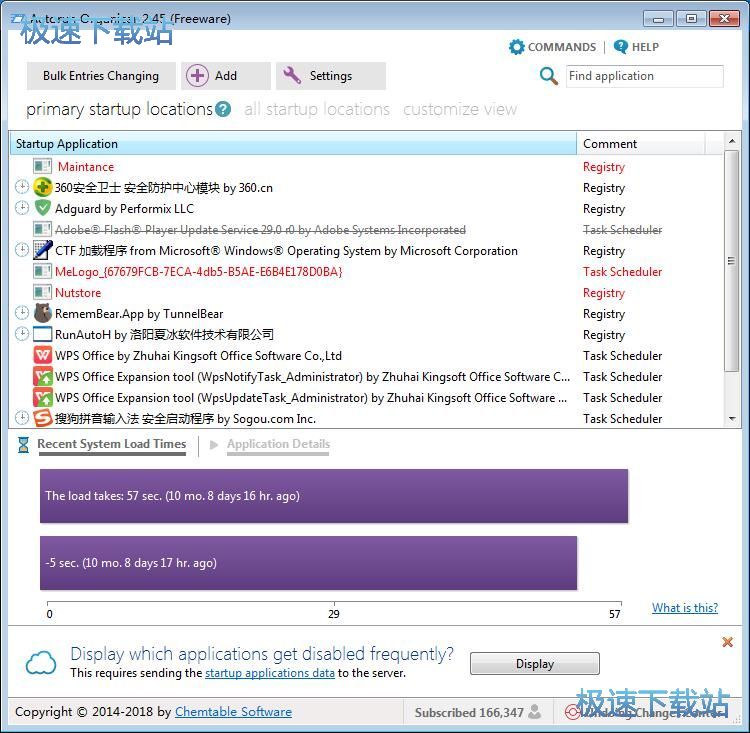Select the -5 sec load time bar

(x=309, y=563)
